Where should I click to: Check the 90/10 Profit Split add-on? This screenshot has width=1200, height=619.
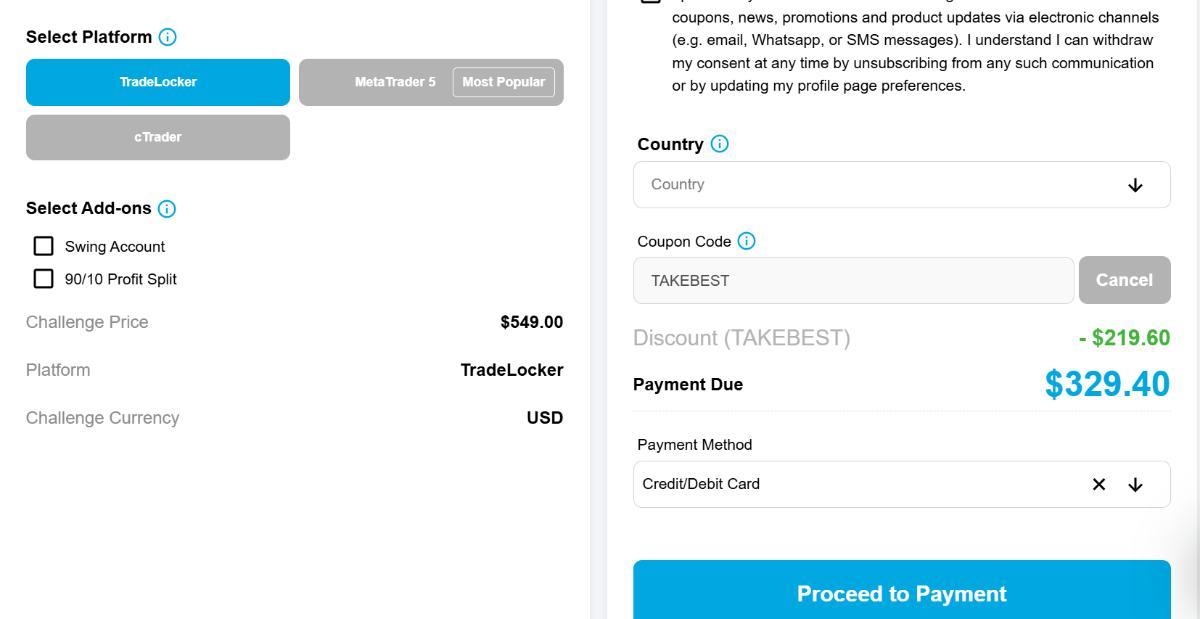pos(43,279)
